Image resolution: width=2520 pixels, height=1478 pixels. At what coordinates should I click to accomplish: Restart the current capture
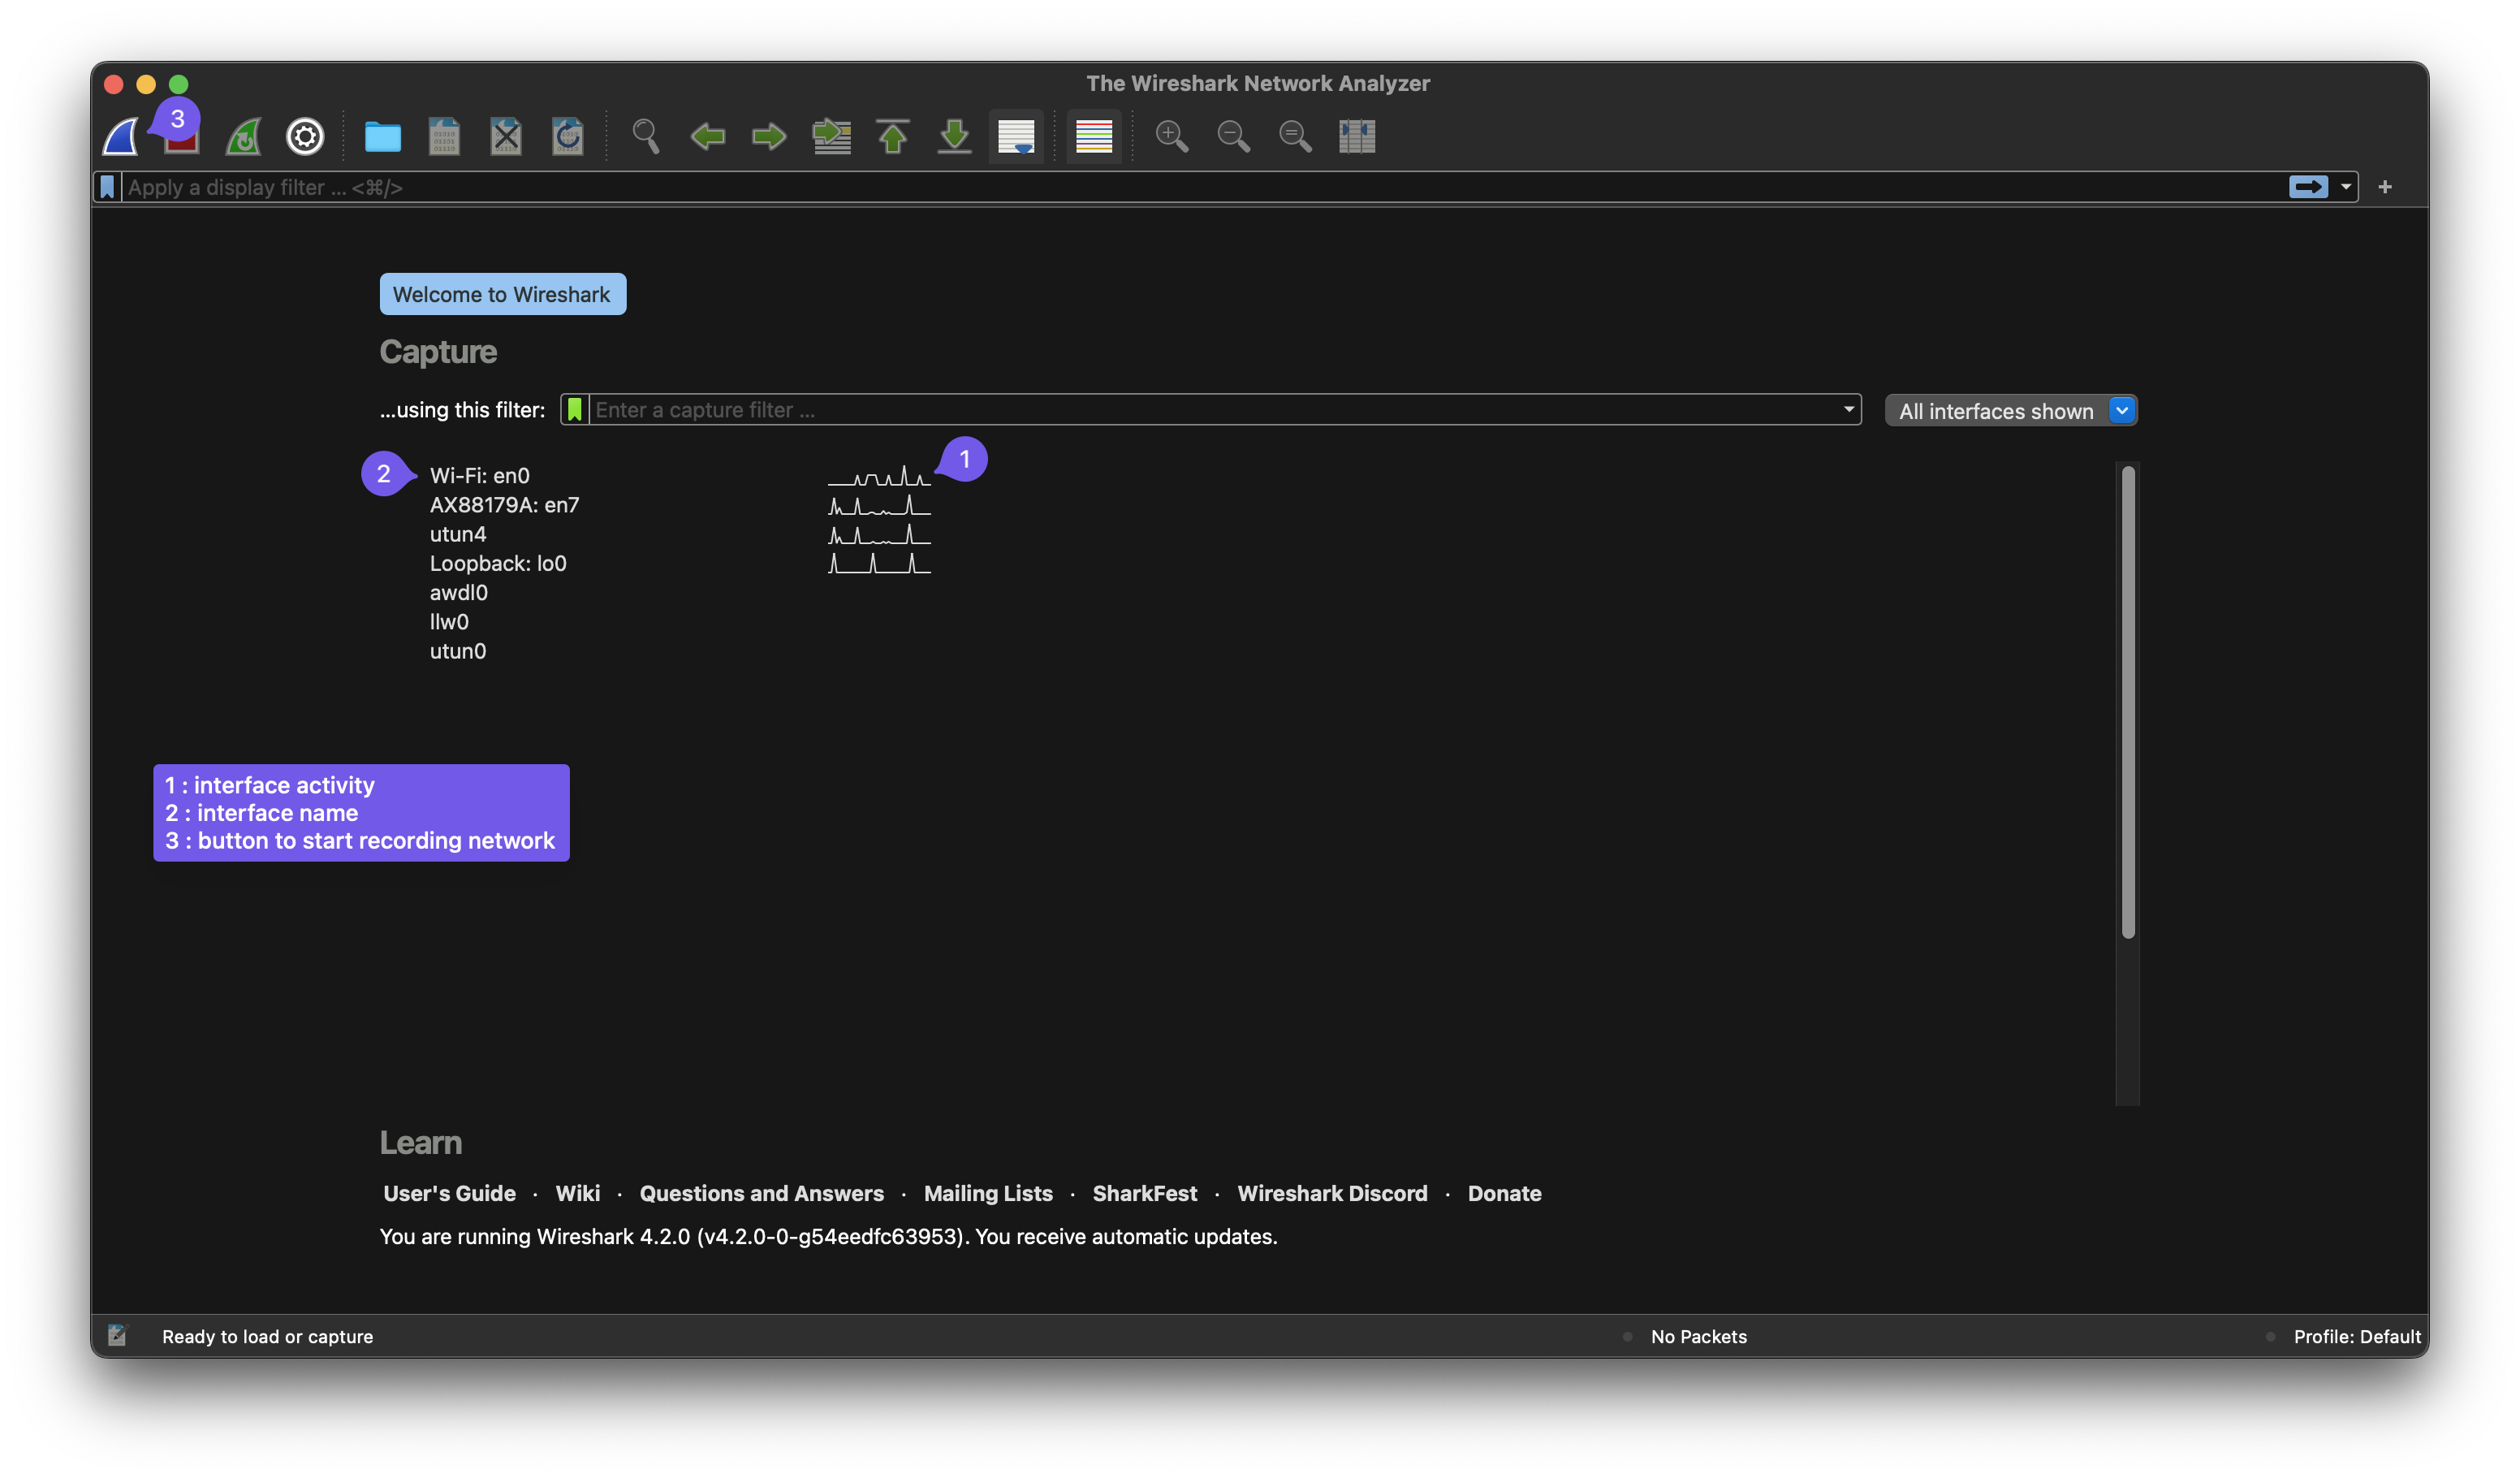[243, 136]
